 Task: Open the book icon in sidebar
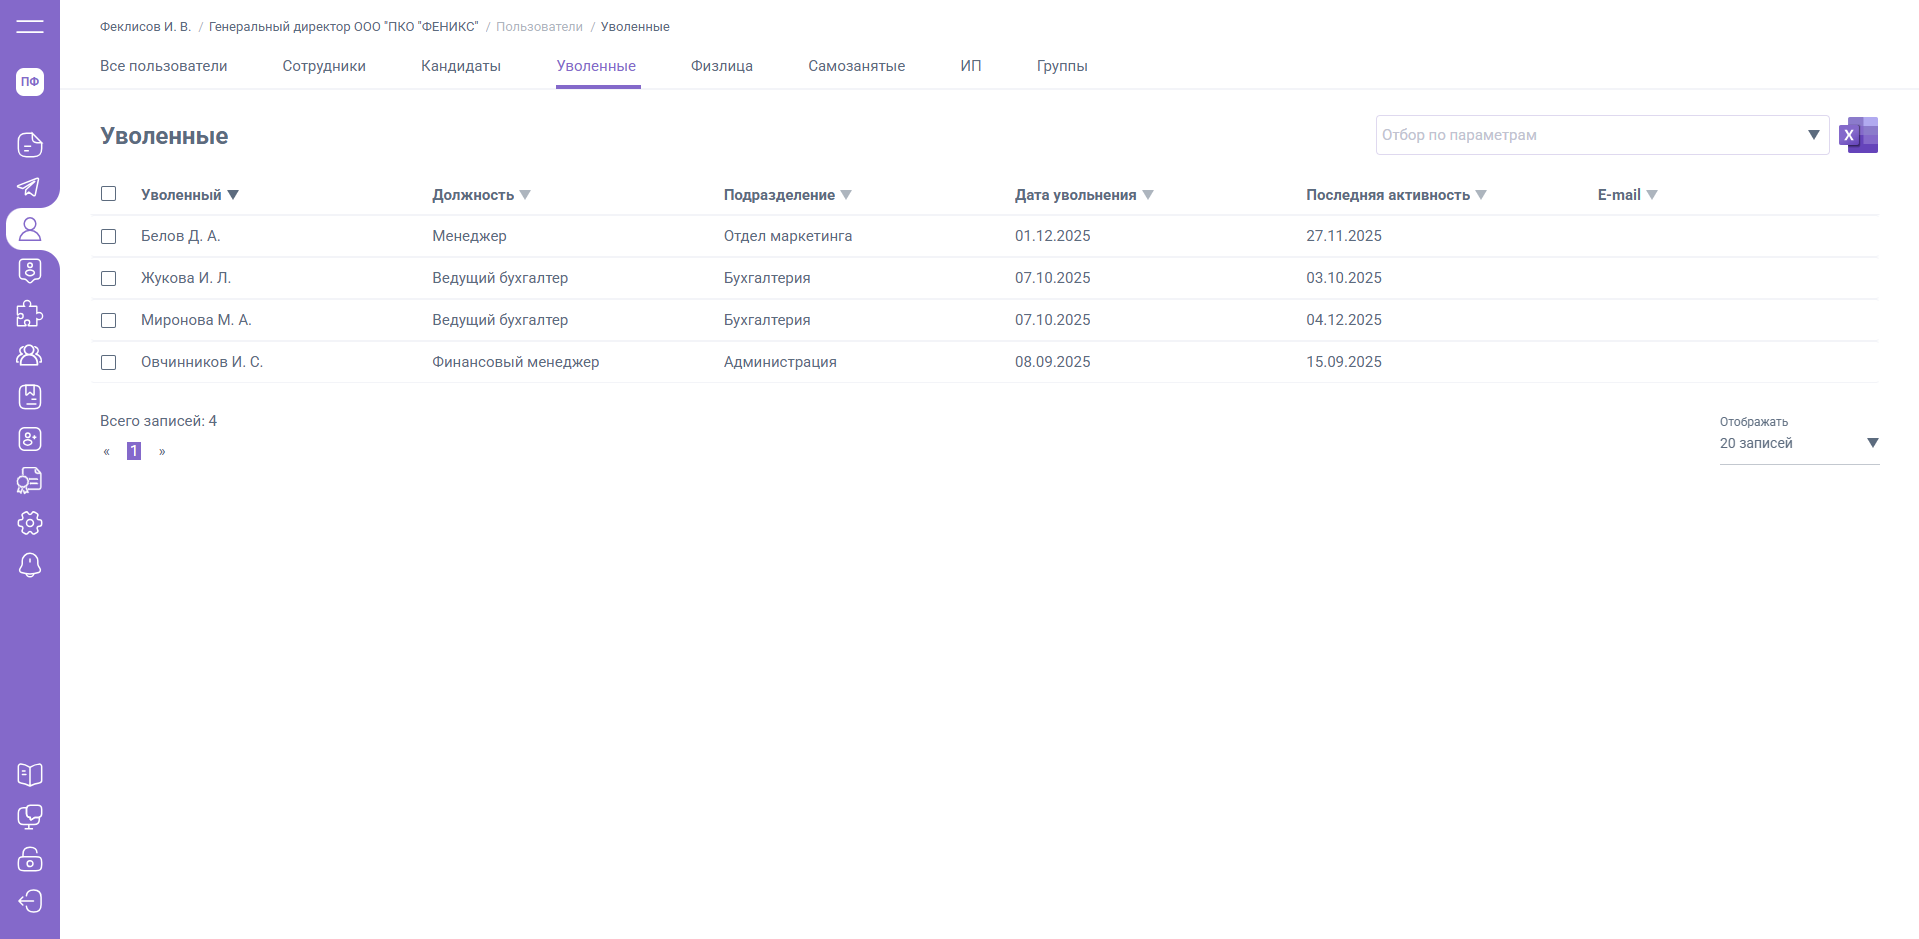coord(30,775)
